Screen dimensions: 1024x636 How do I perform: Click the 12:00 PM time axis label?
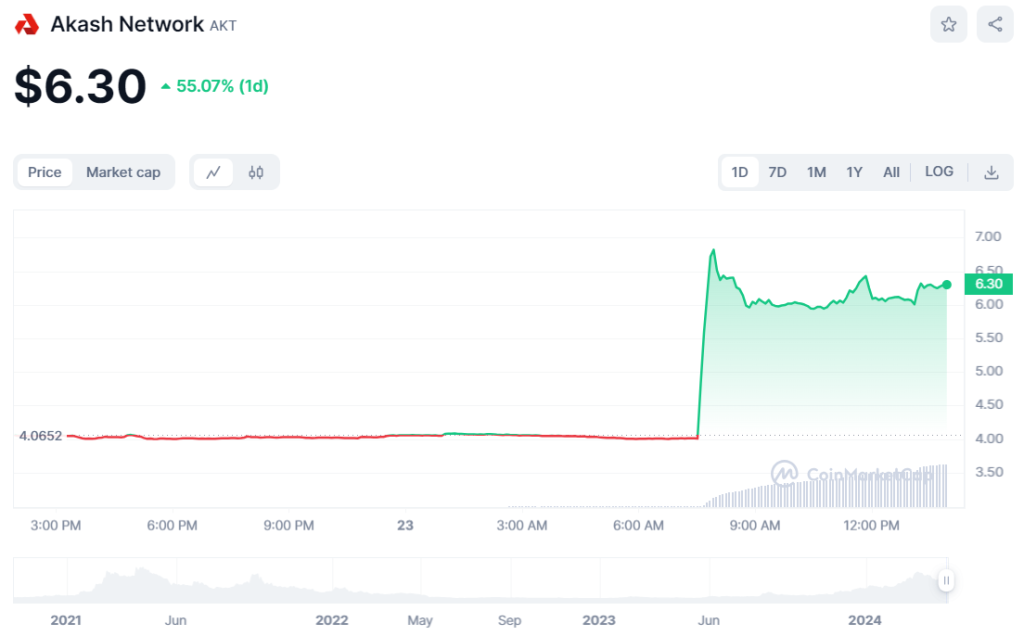871,526
